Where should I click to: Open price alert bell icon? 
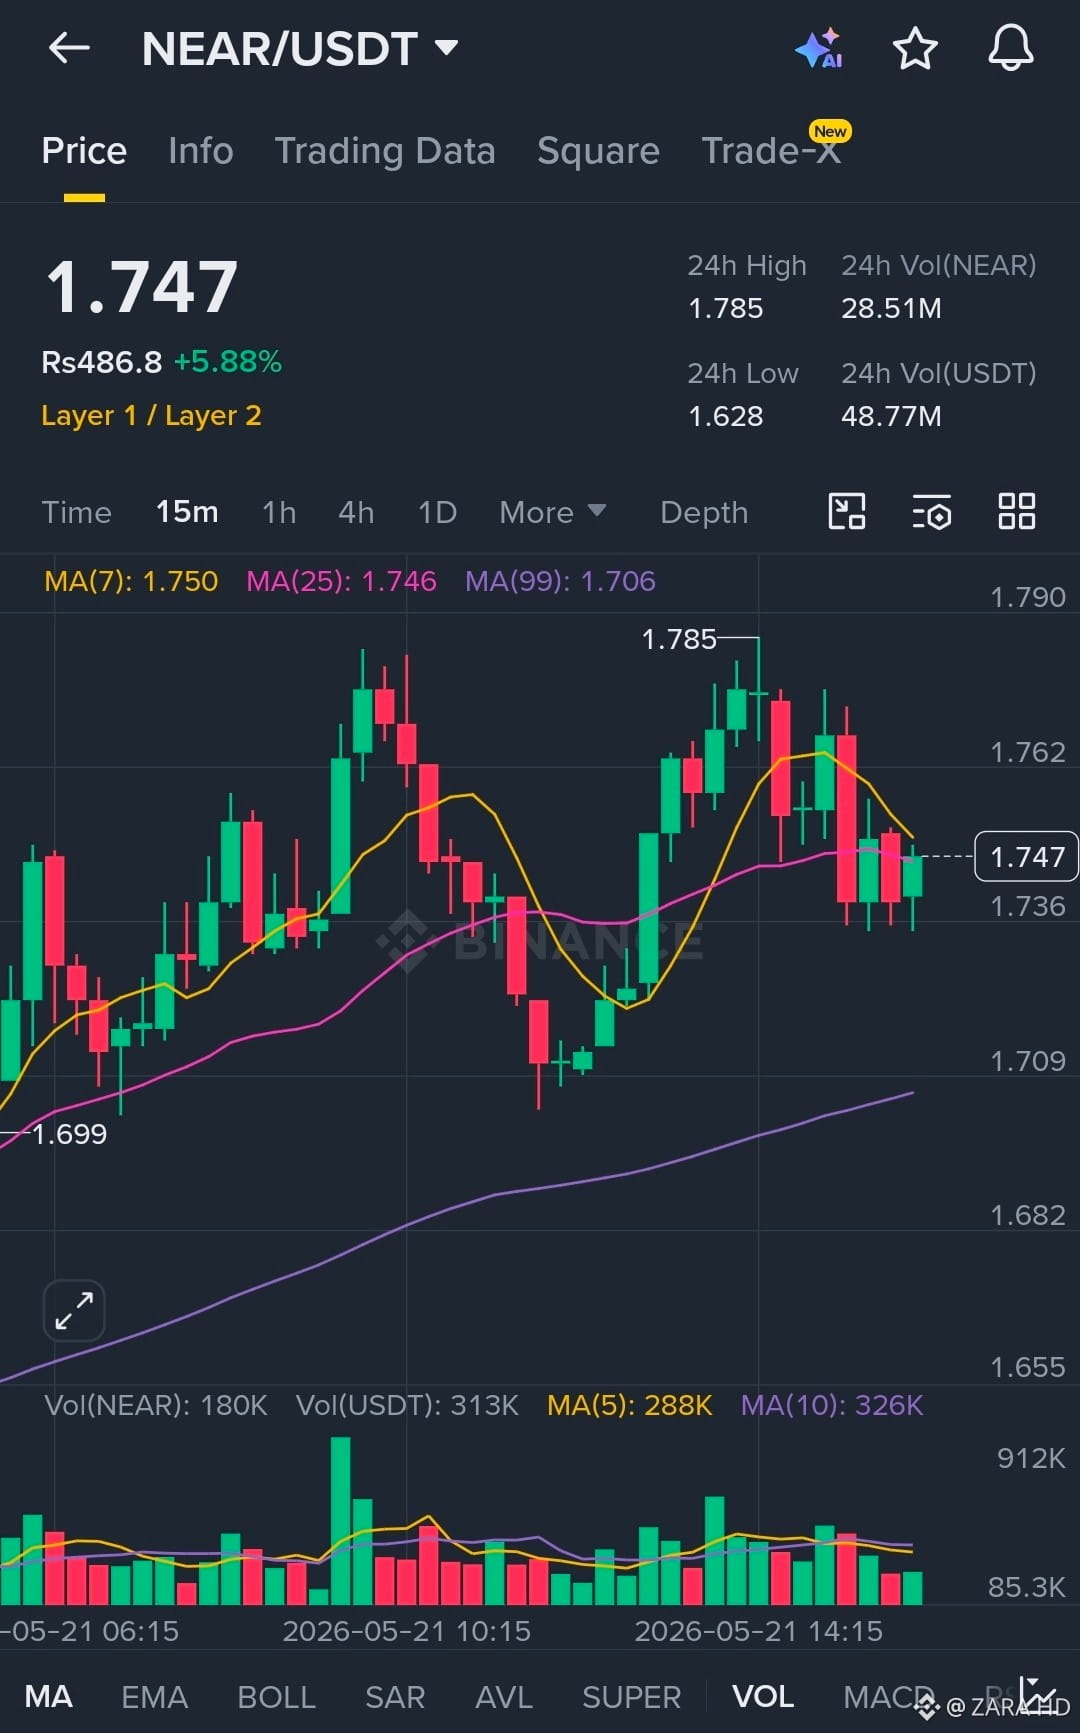[x=1011, y=47]
